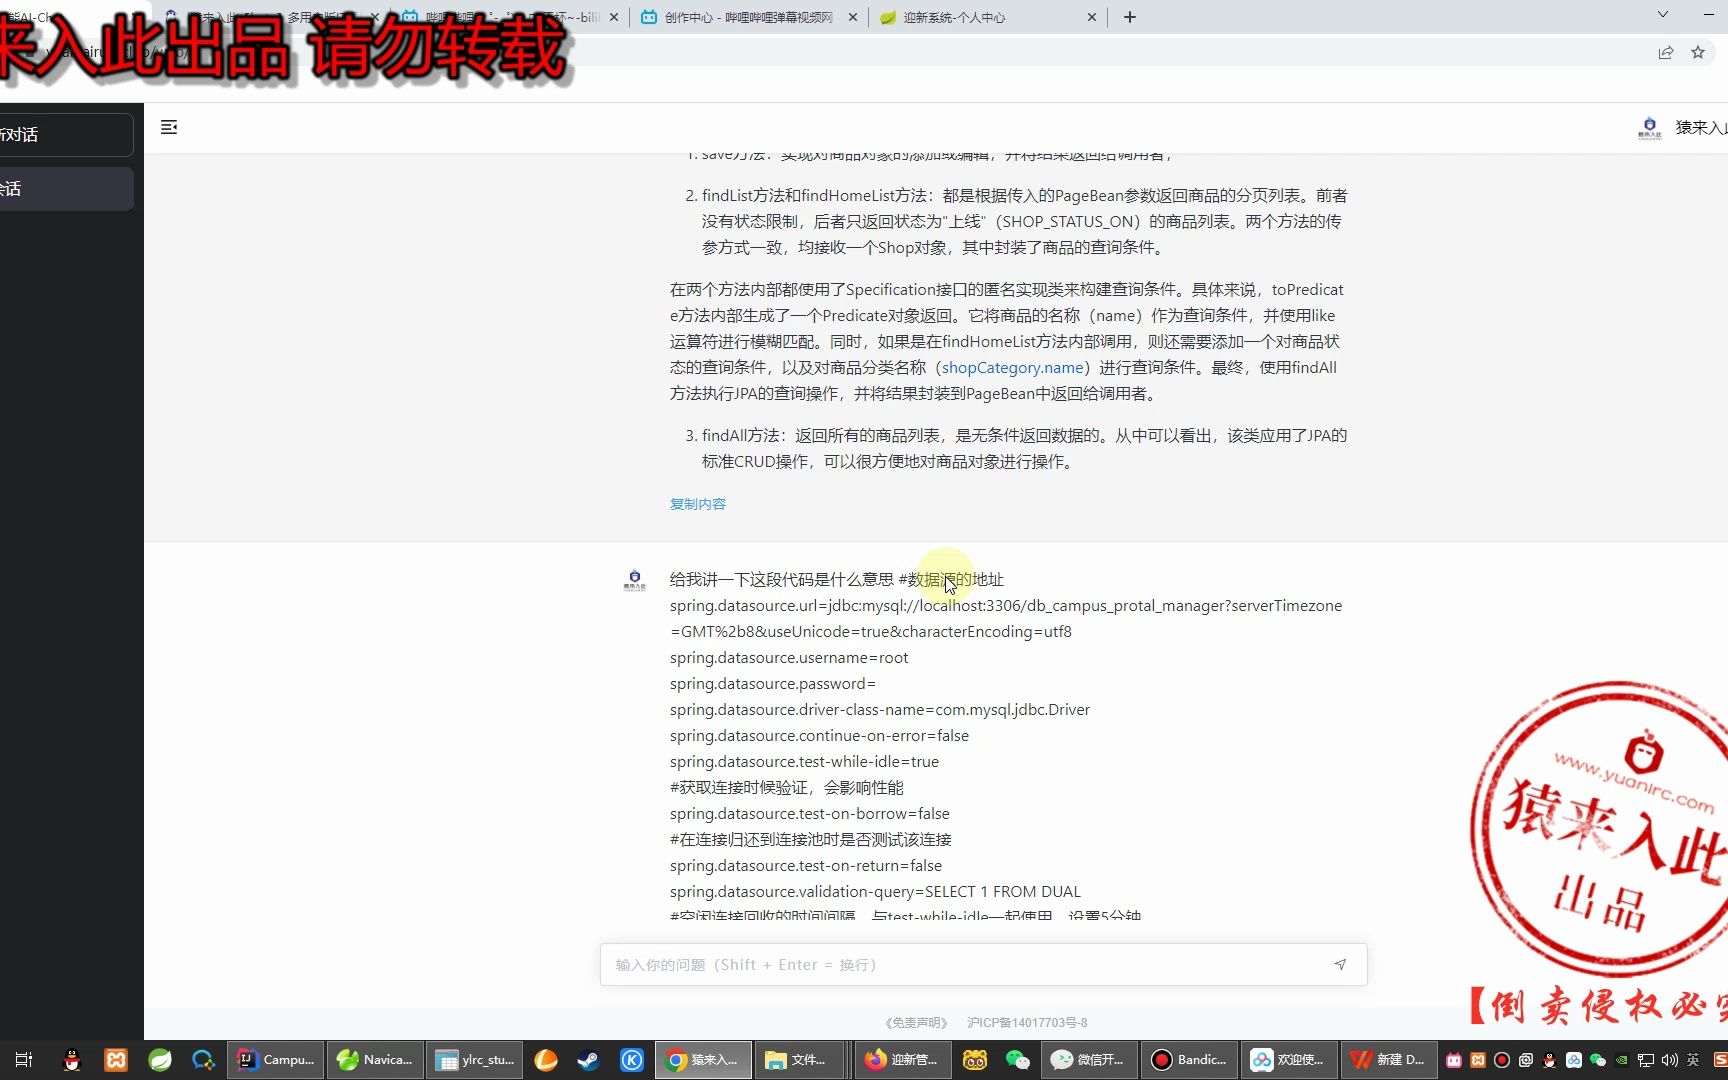Open the Campus project in IntelliJ IDEA
The height and width of the screenshot is (1080, 1728).
tap(275, 1060)
